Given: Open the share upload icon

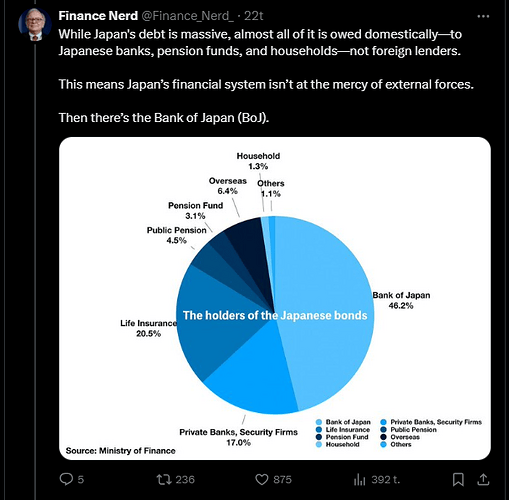Looking at the screenshot, I should coord(483,479).
